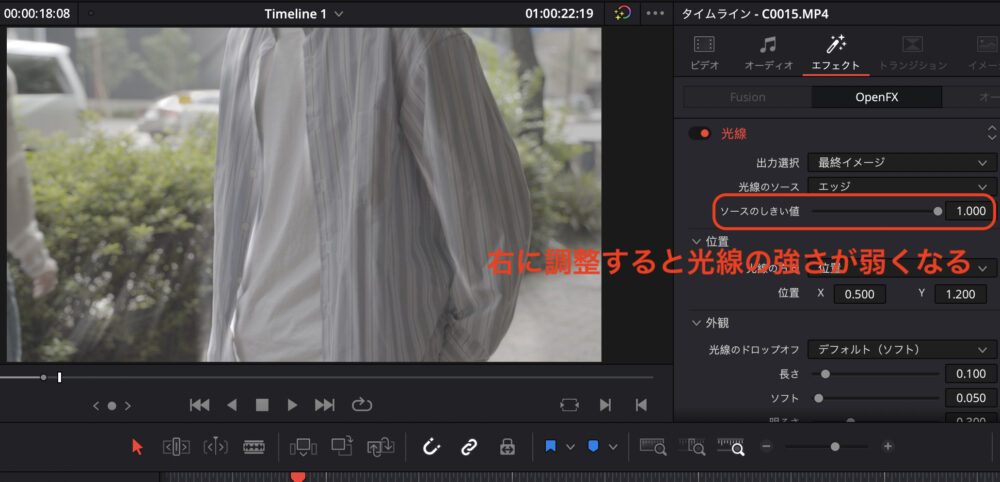Viewport: 1000px width, 482px height.
Task: Open the Timeline 1 name selector
Action: tap(303, 14)
